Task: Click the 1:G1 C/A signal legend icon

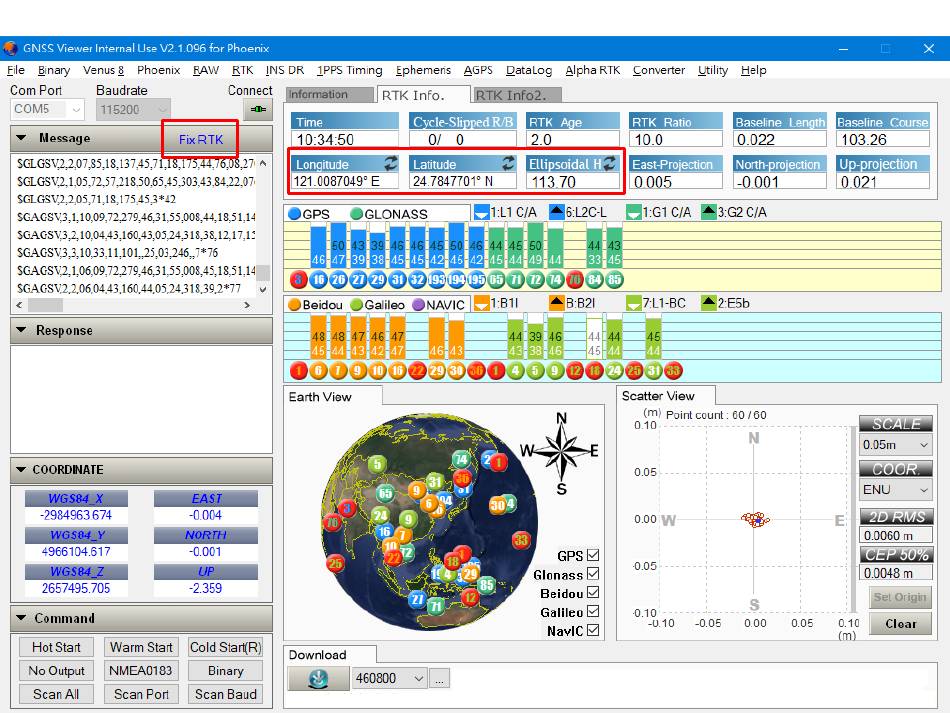Action: pos(633,212)
